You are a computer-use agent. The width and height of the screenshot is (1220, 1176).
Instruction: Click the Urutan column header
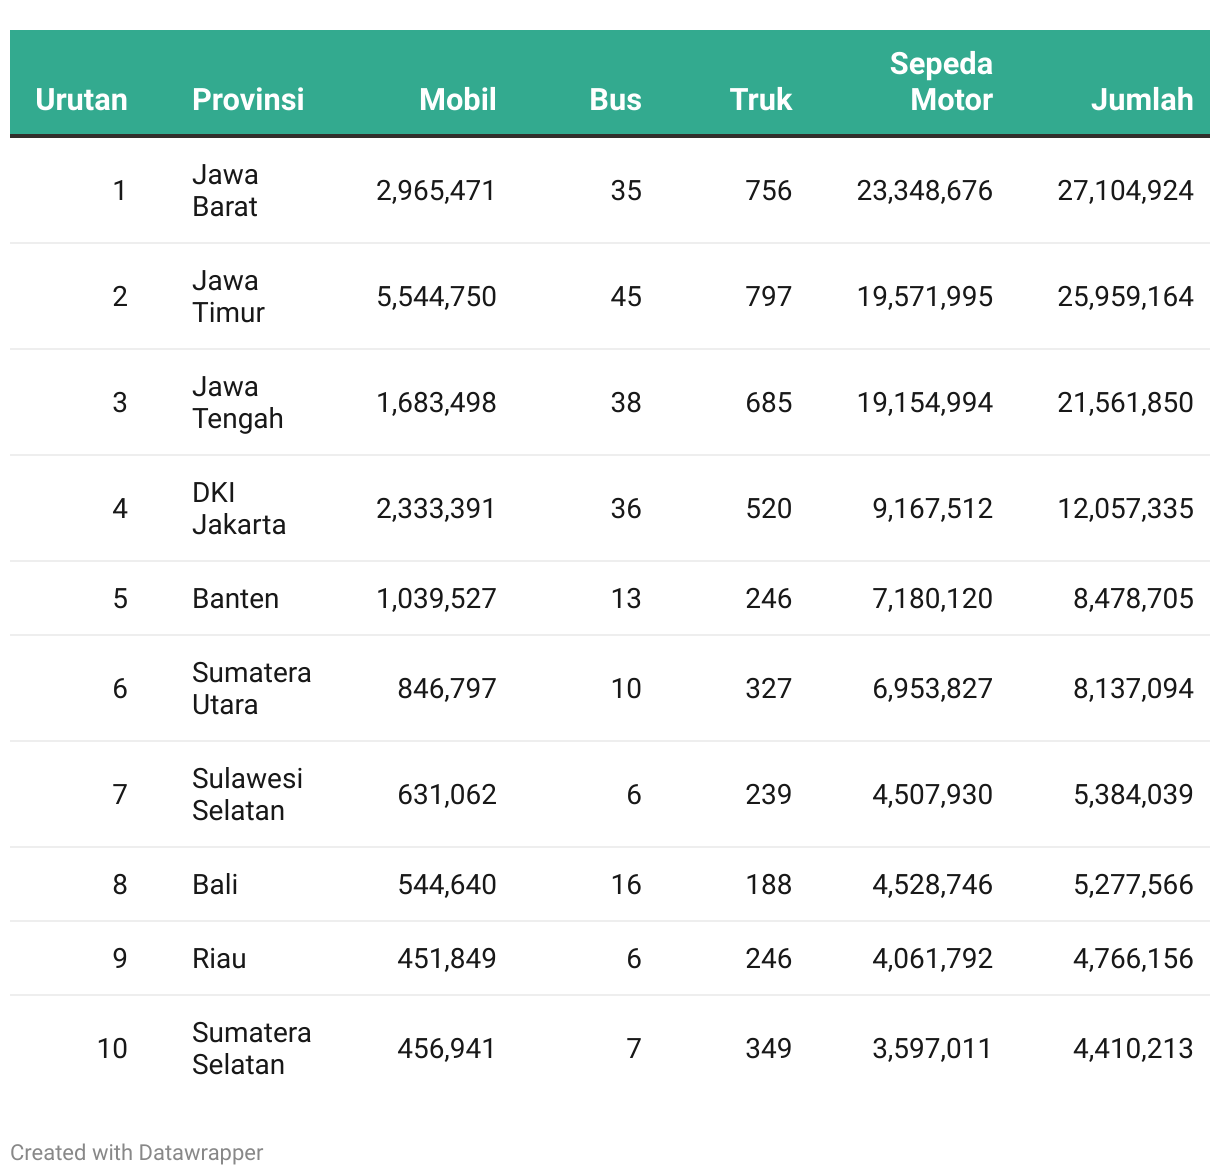(x=81, y=99)
